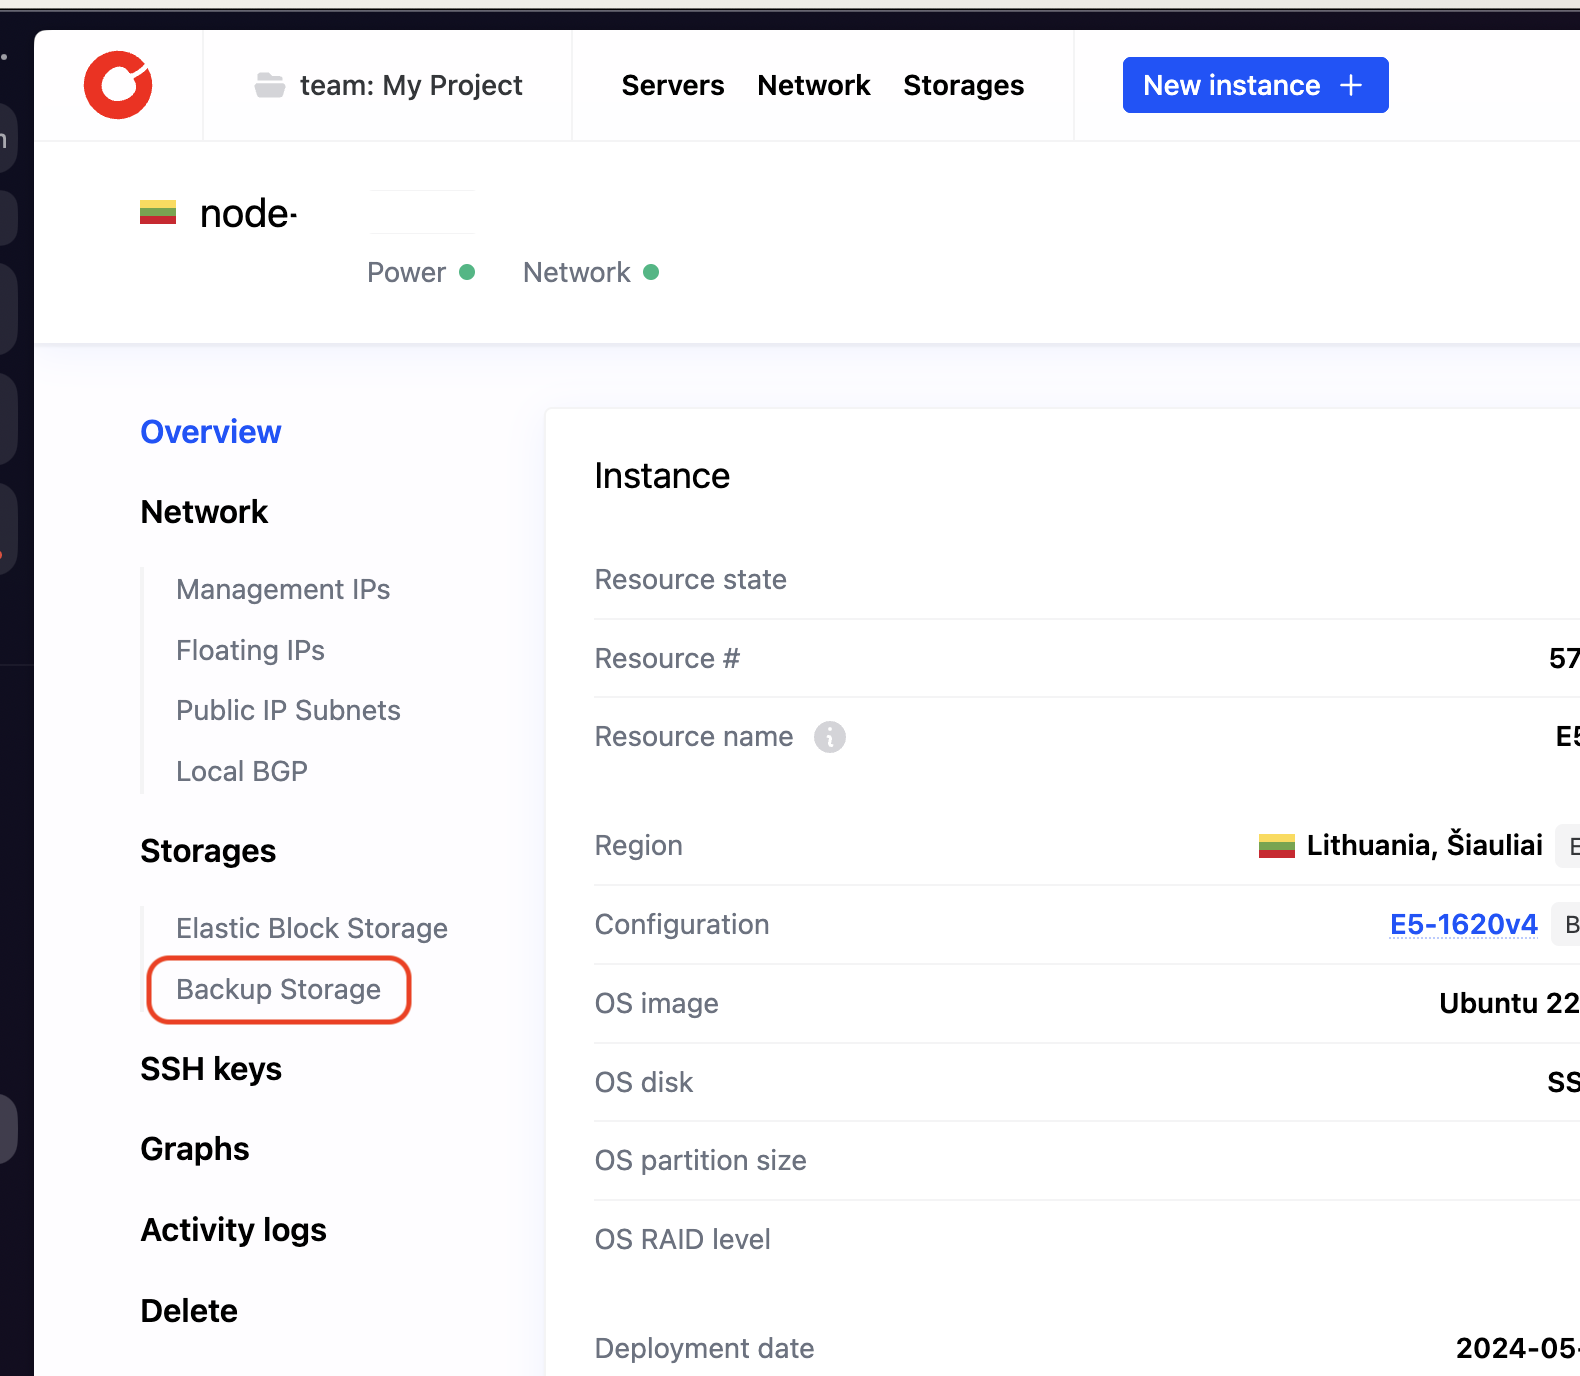Click the OS RAID level label

coord(683,1240)
